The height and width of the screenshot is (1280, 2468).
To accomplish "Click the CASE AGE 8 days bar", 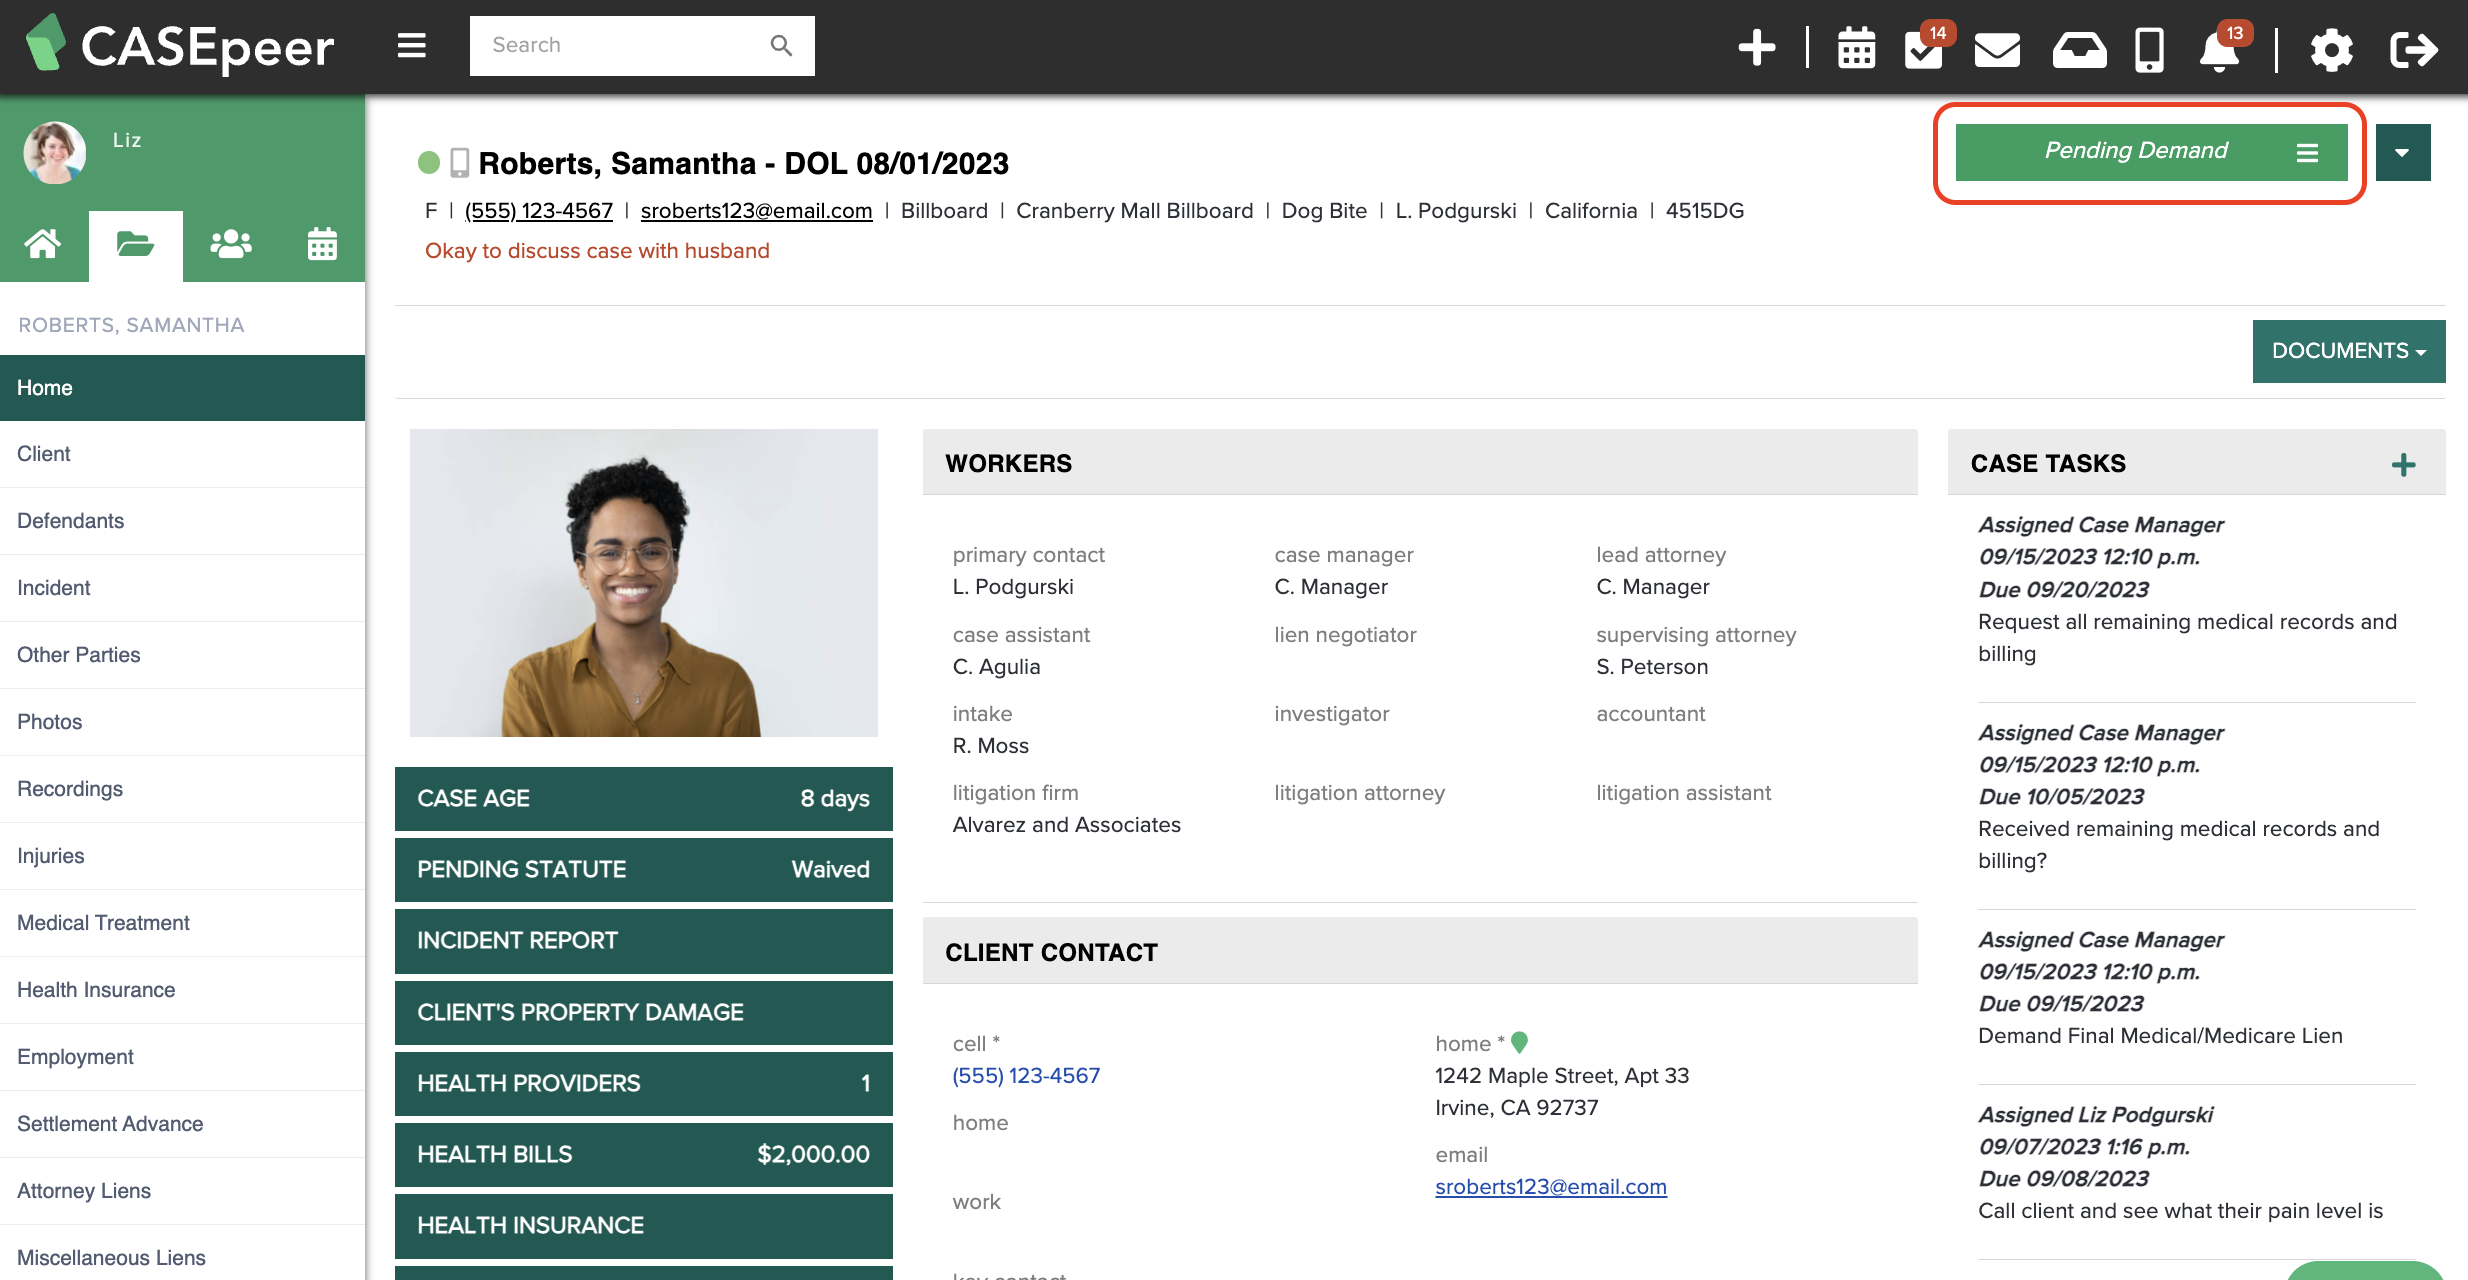I will pyautogui.click(x=643, y=799).
